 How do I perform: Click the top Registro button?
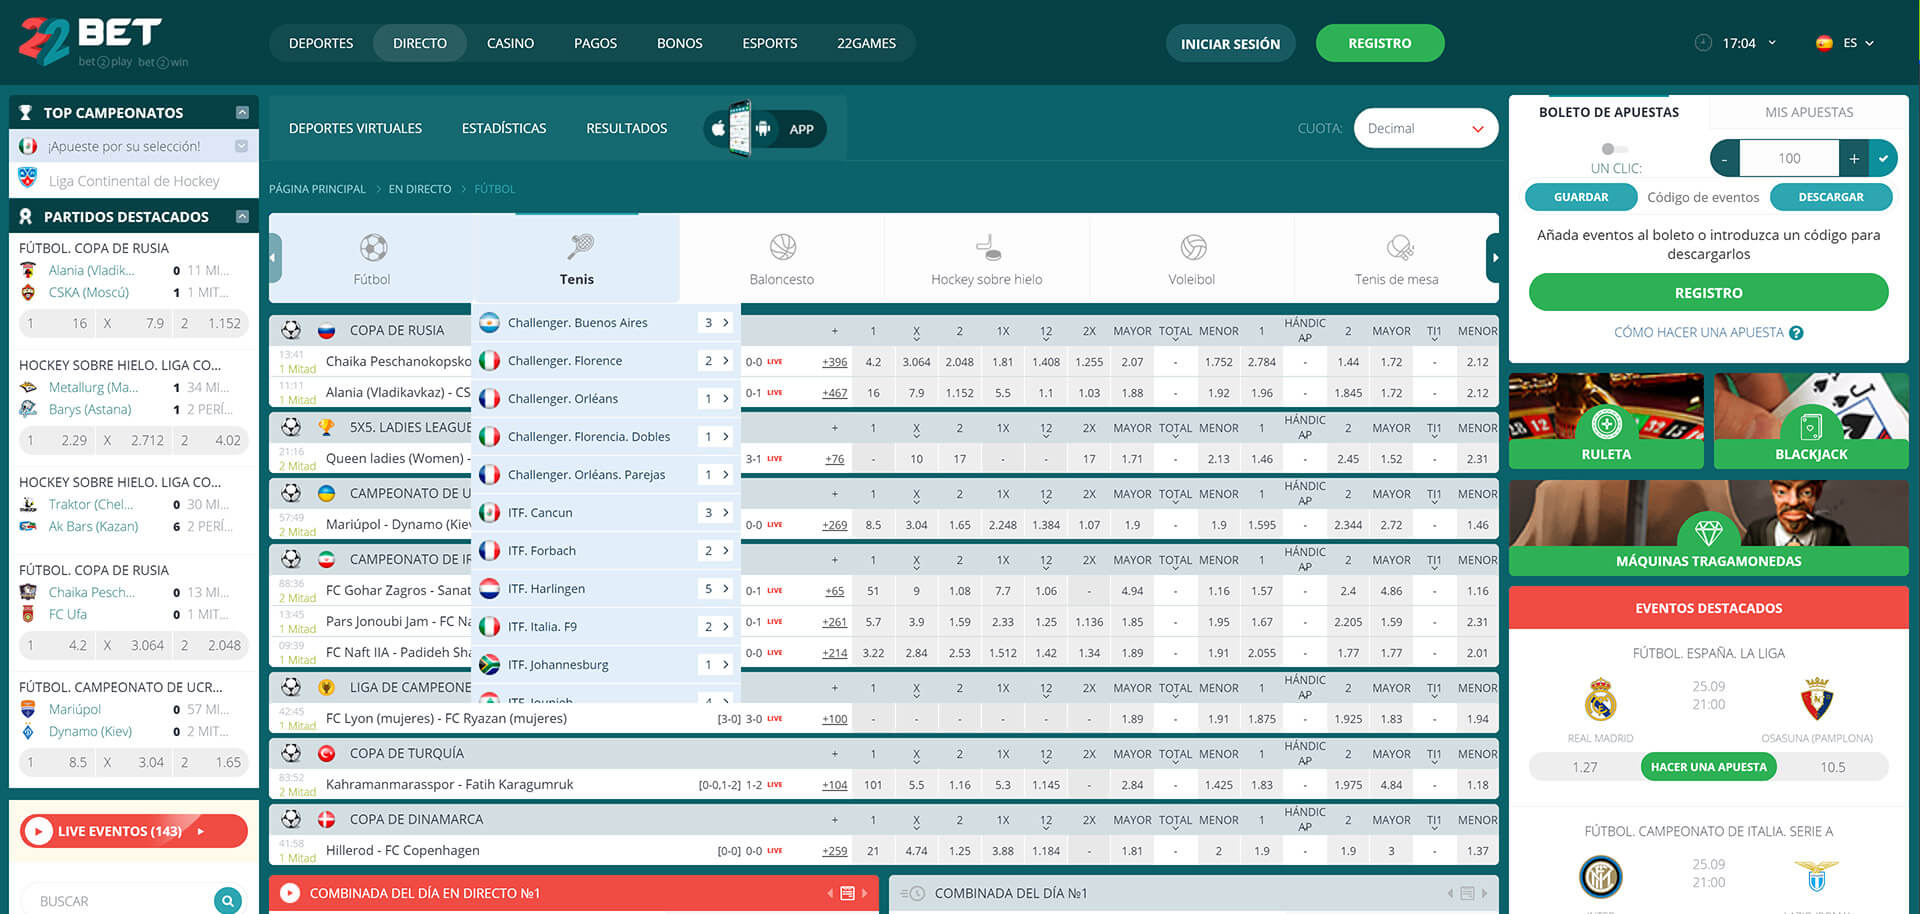pyautogui.click(x=1379, y=43)
